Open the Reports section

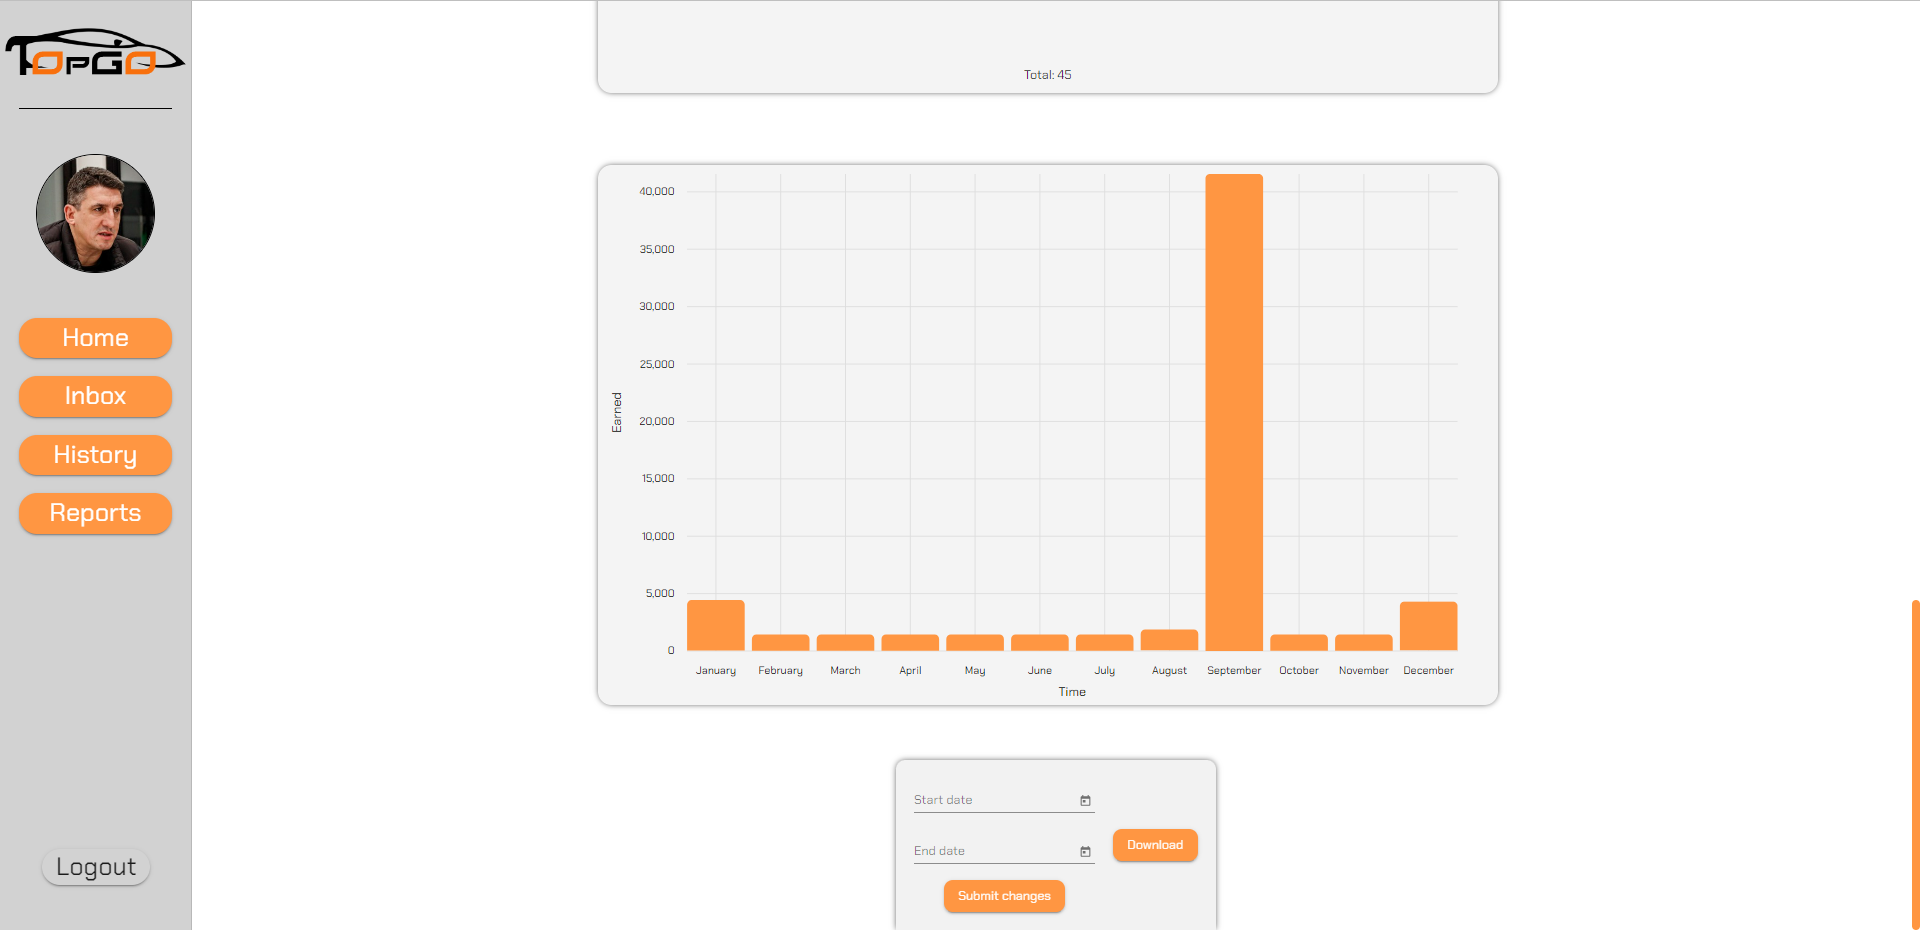[x=95, y=513]
